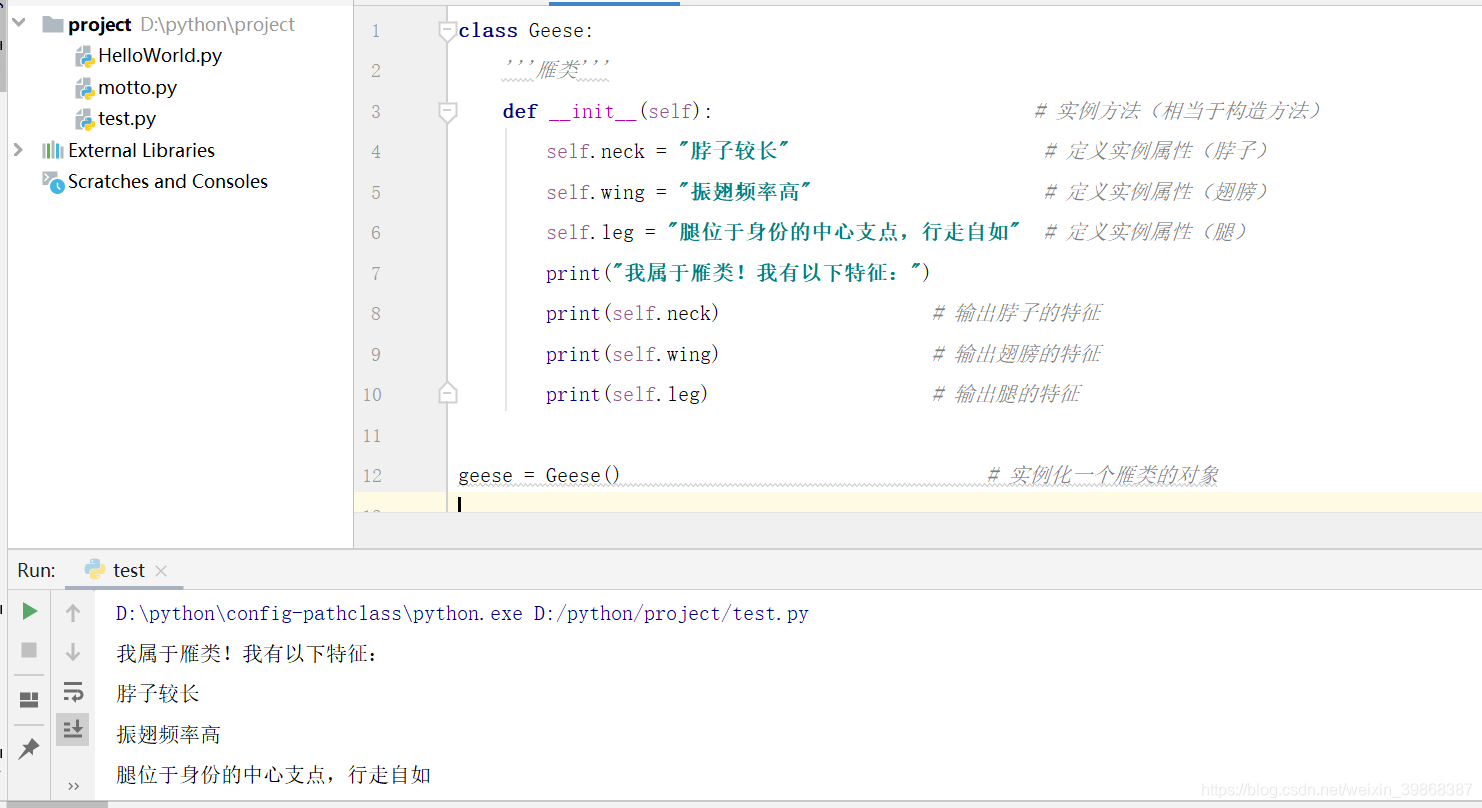Image resolution: width=1482 pixels, height=808 pixels.
Task: Click comment '# 实例化一个雁类的对象'
Action: click(1103, 475)
